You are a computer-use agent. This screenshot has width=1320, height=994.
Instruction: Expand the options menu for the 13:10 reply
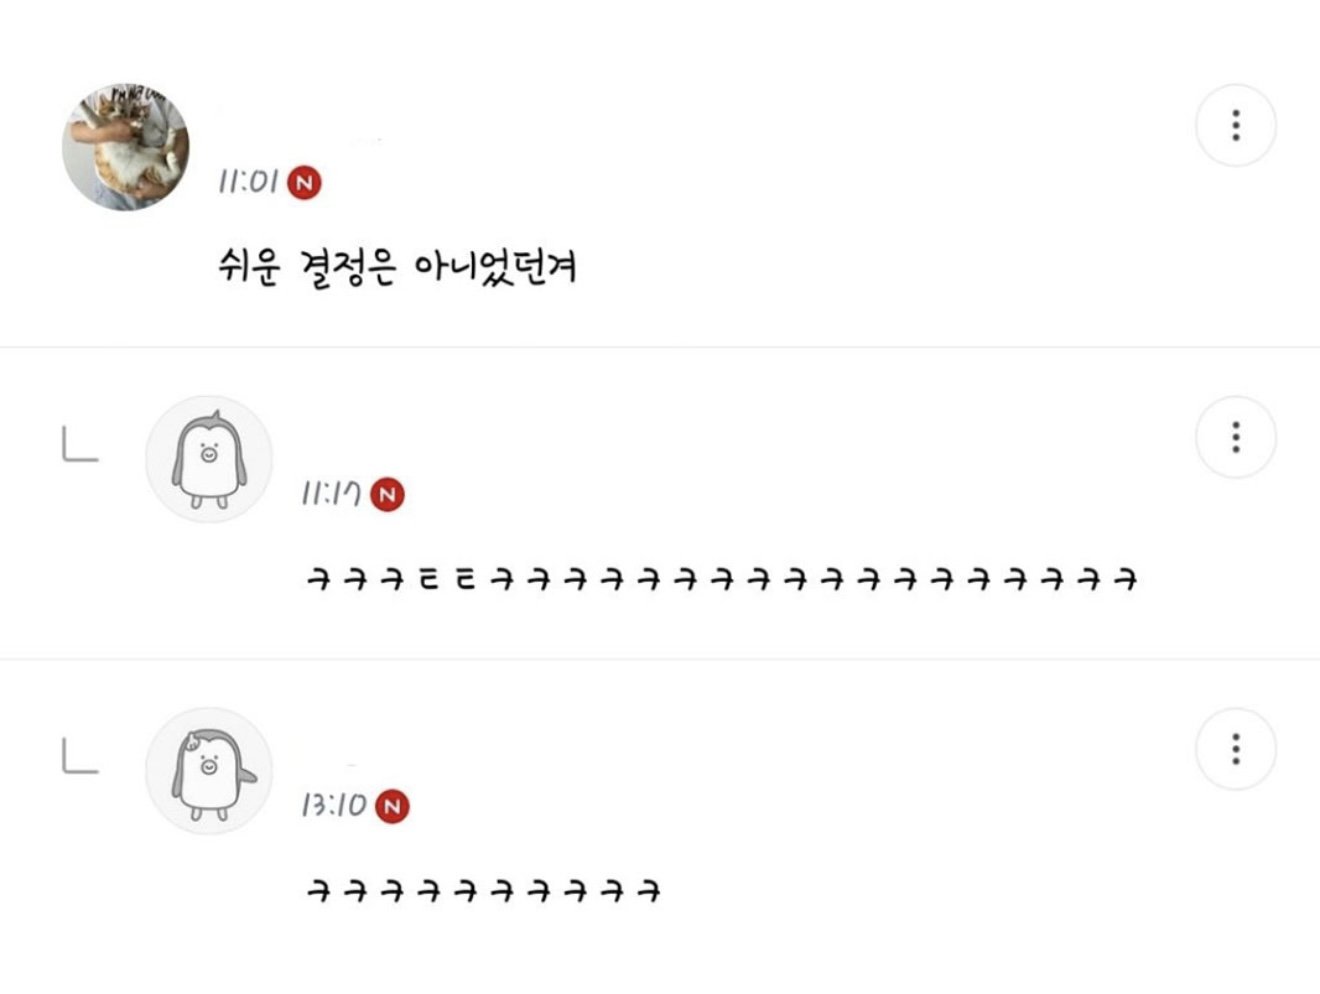pyautogui.click(x=1236, y=749)
